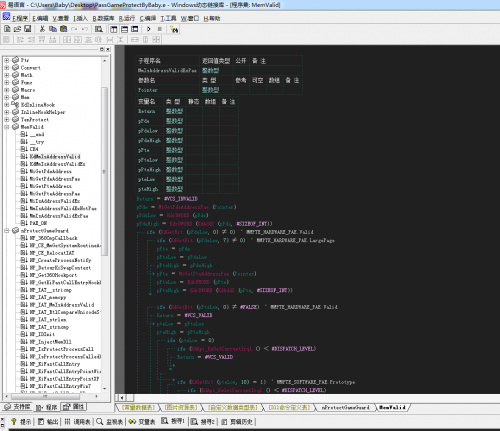The height and width of the screenshot is (431, 500).
Task: Open the 剪辑历史 bottom panel tab
Action: [x=237, y=422]
